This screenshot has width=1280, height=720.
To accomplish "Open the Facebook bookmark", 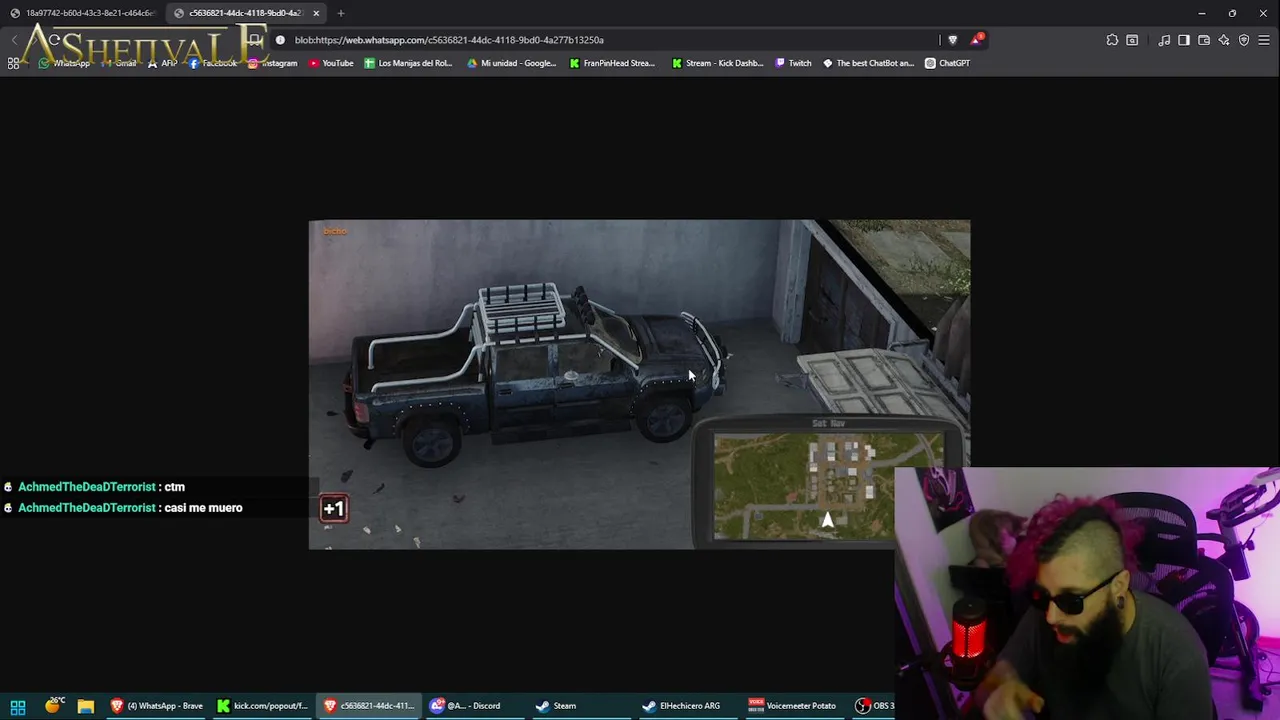I will [x=213, y=63].
